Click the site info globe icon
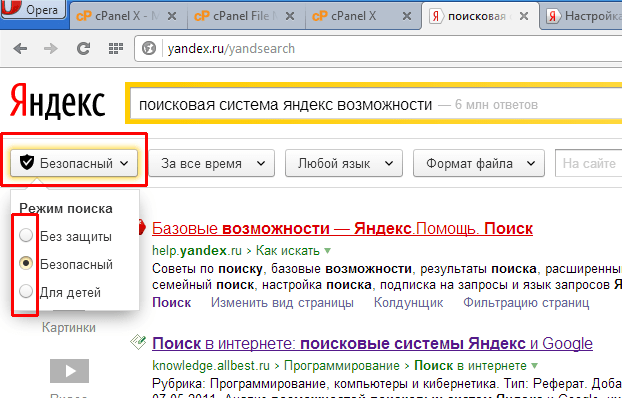Image resolution: width=622 pixels, height=398 pixels. tap(149, 48)
